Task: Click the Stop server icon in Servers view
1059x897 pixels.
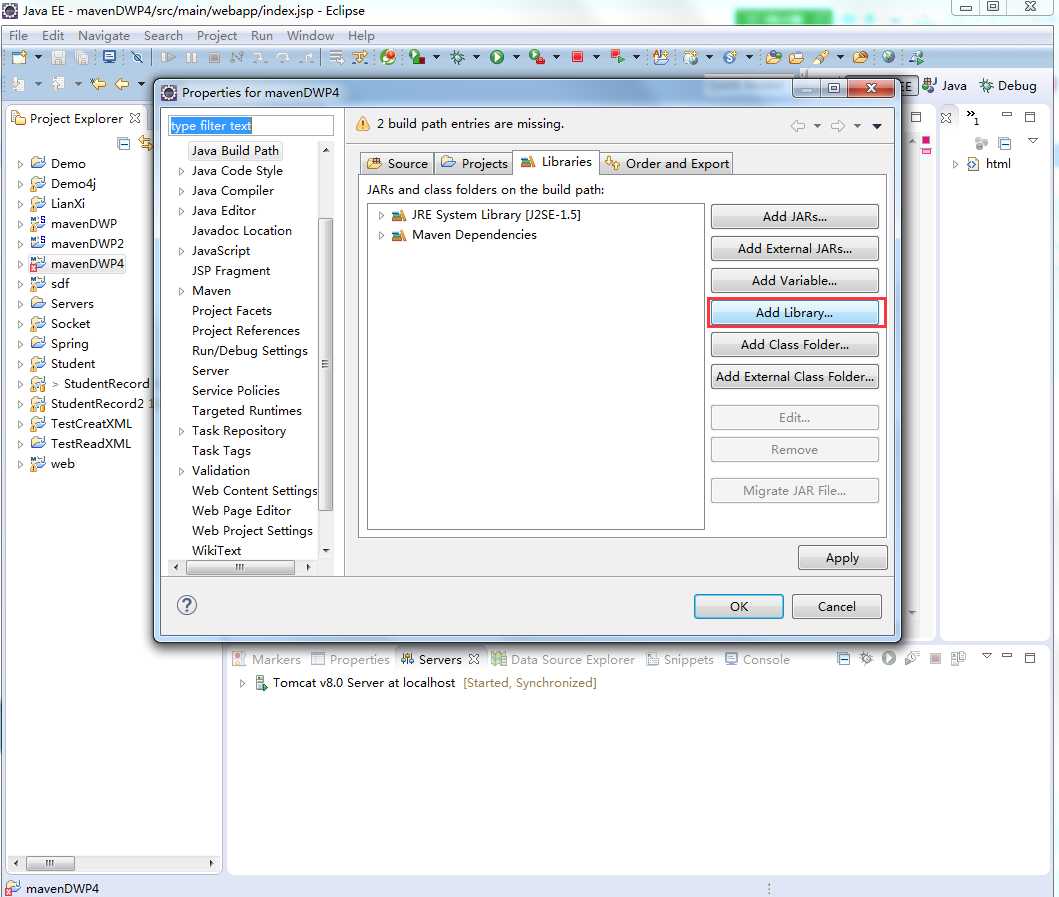Action: click(935, 658)
